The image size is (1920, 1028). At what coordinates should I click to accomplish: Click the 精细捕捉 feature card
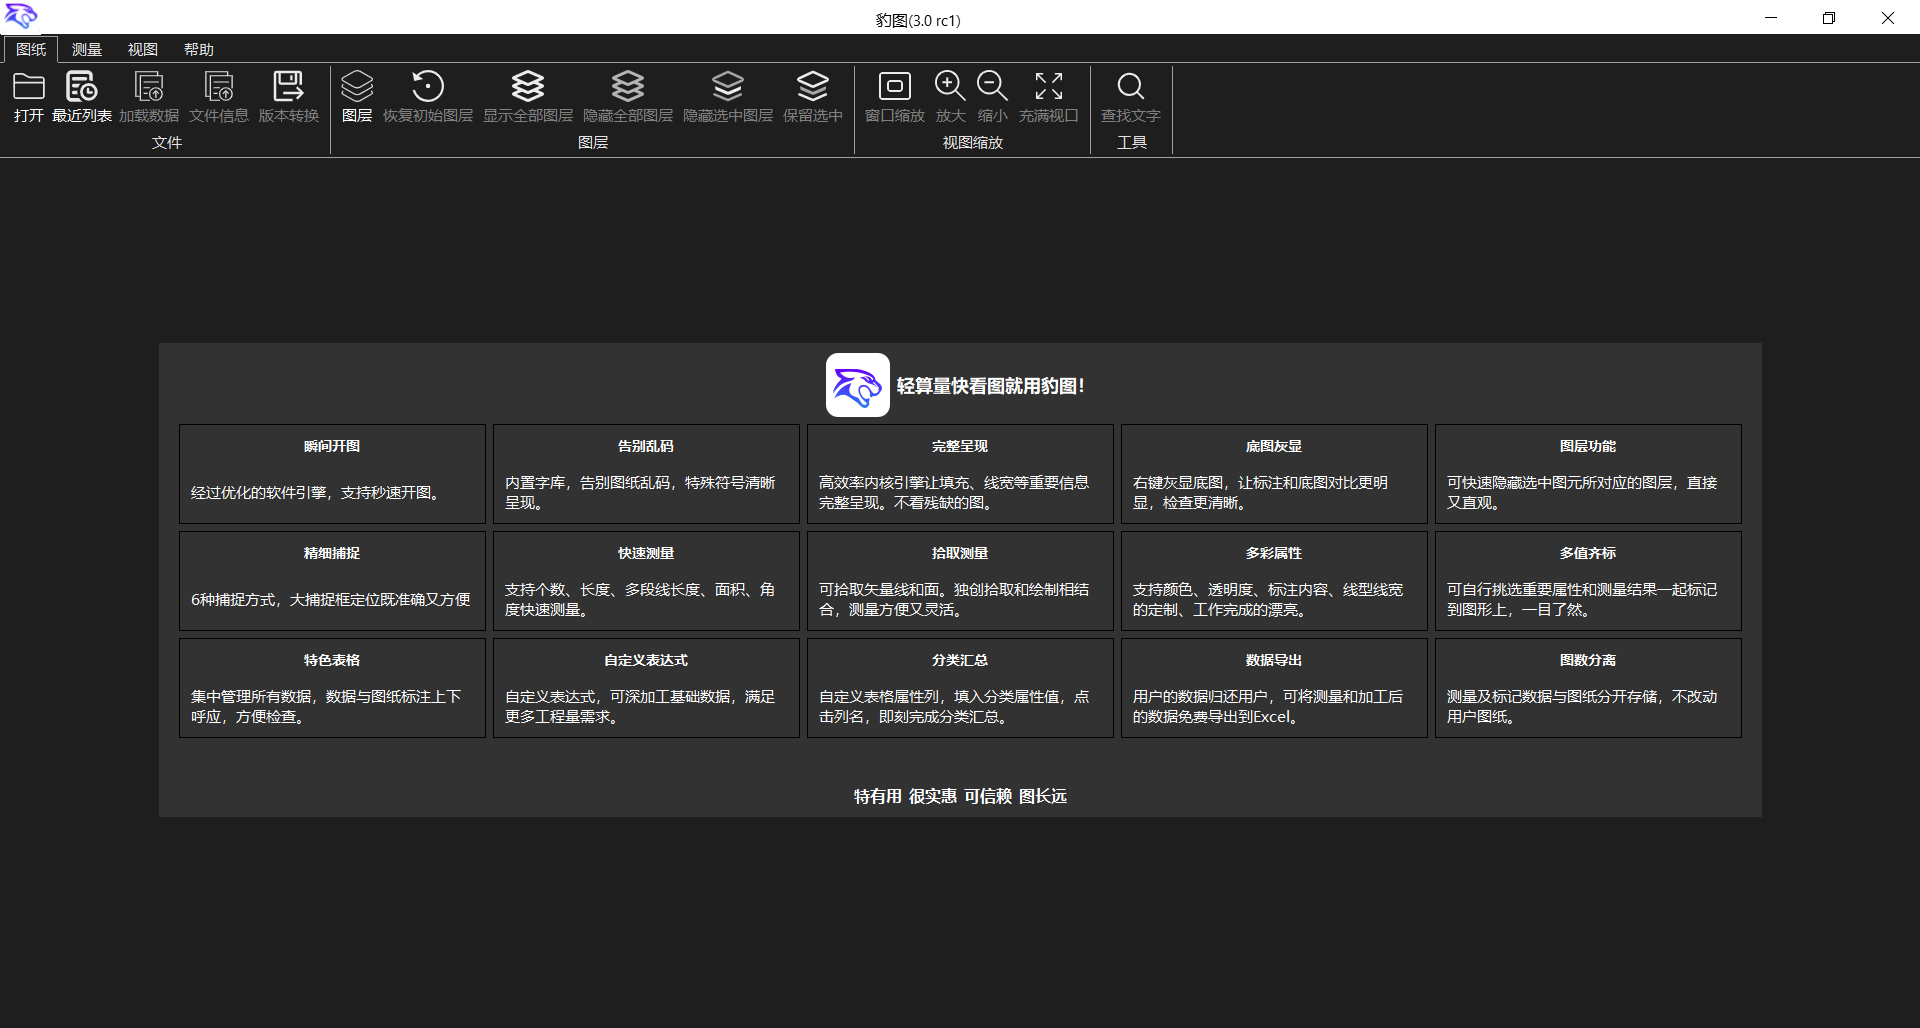(x=332, y=581)
